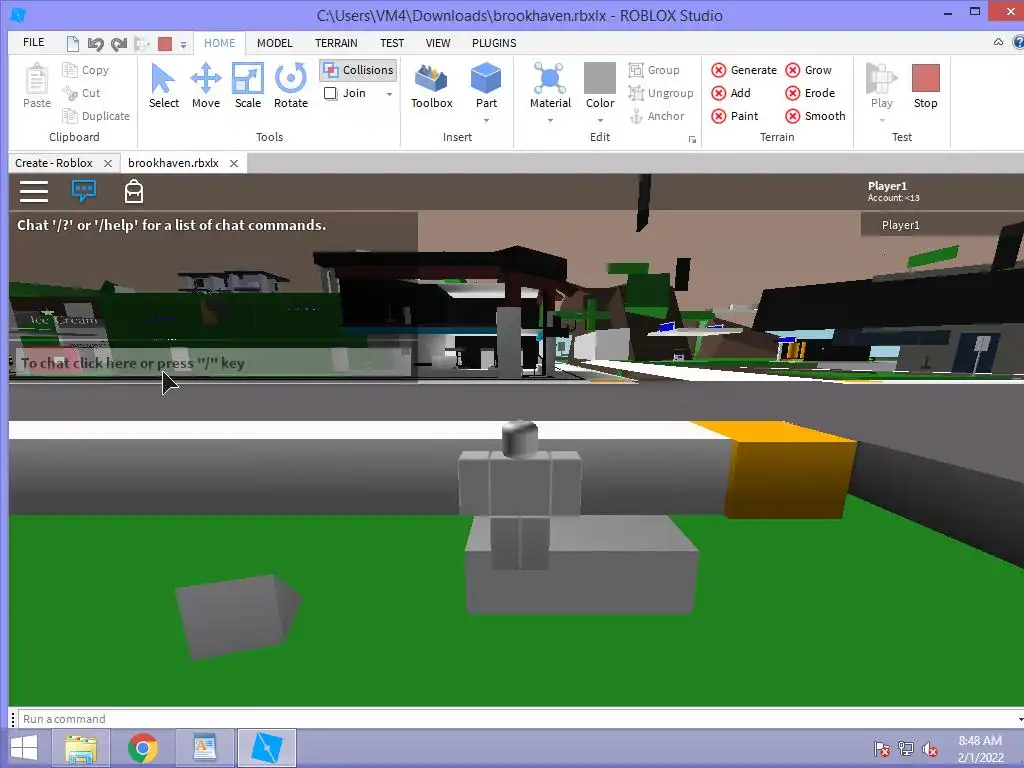Toggle the in-game chat bubble icon
This screenshot has height=768, width=1024.
click(x=84, y=191)
